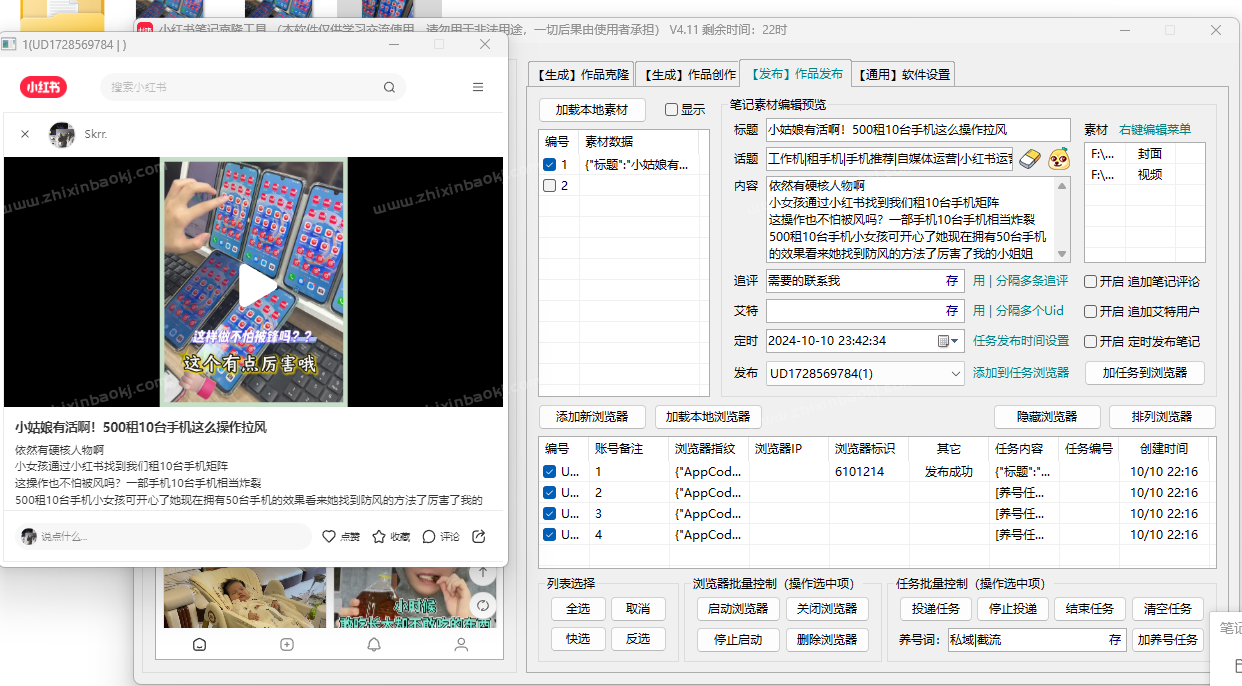Click the search magnifier in Xiaohongshu search bar
This screenshot has width=1242, height=686.
point(389,87)
